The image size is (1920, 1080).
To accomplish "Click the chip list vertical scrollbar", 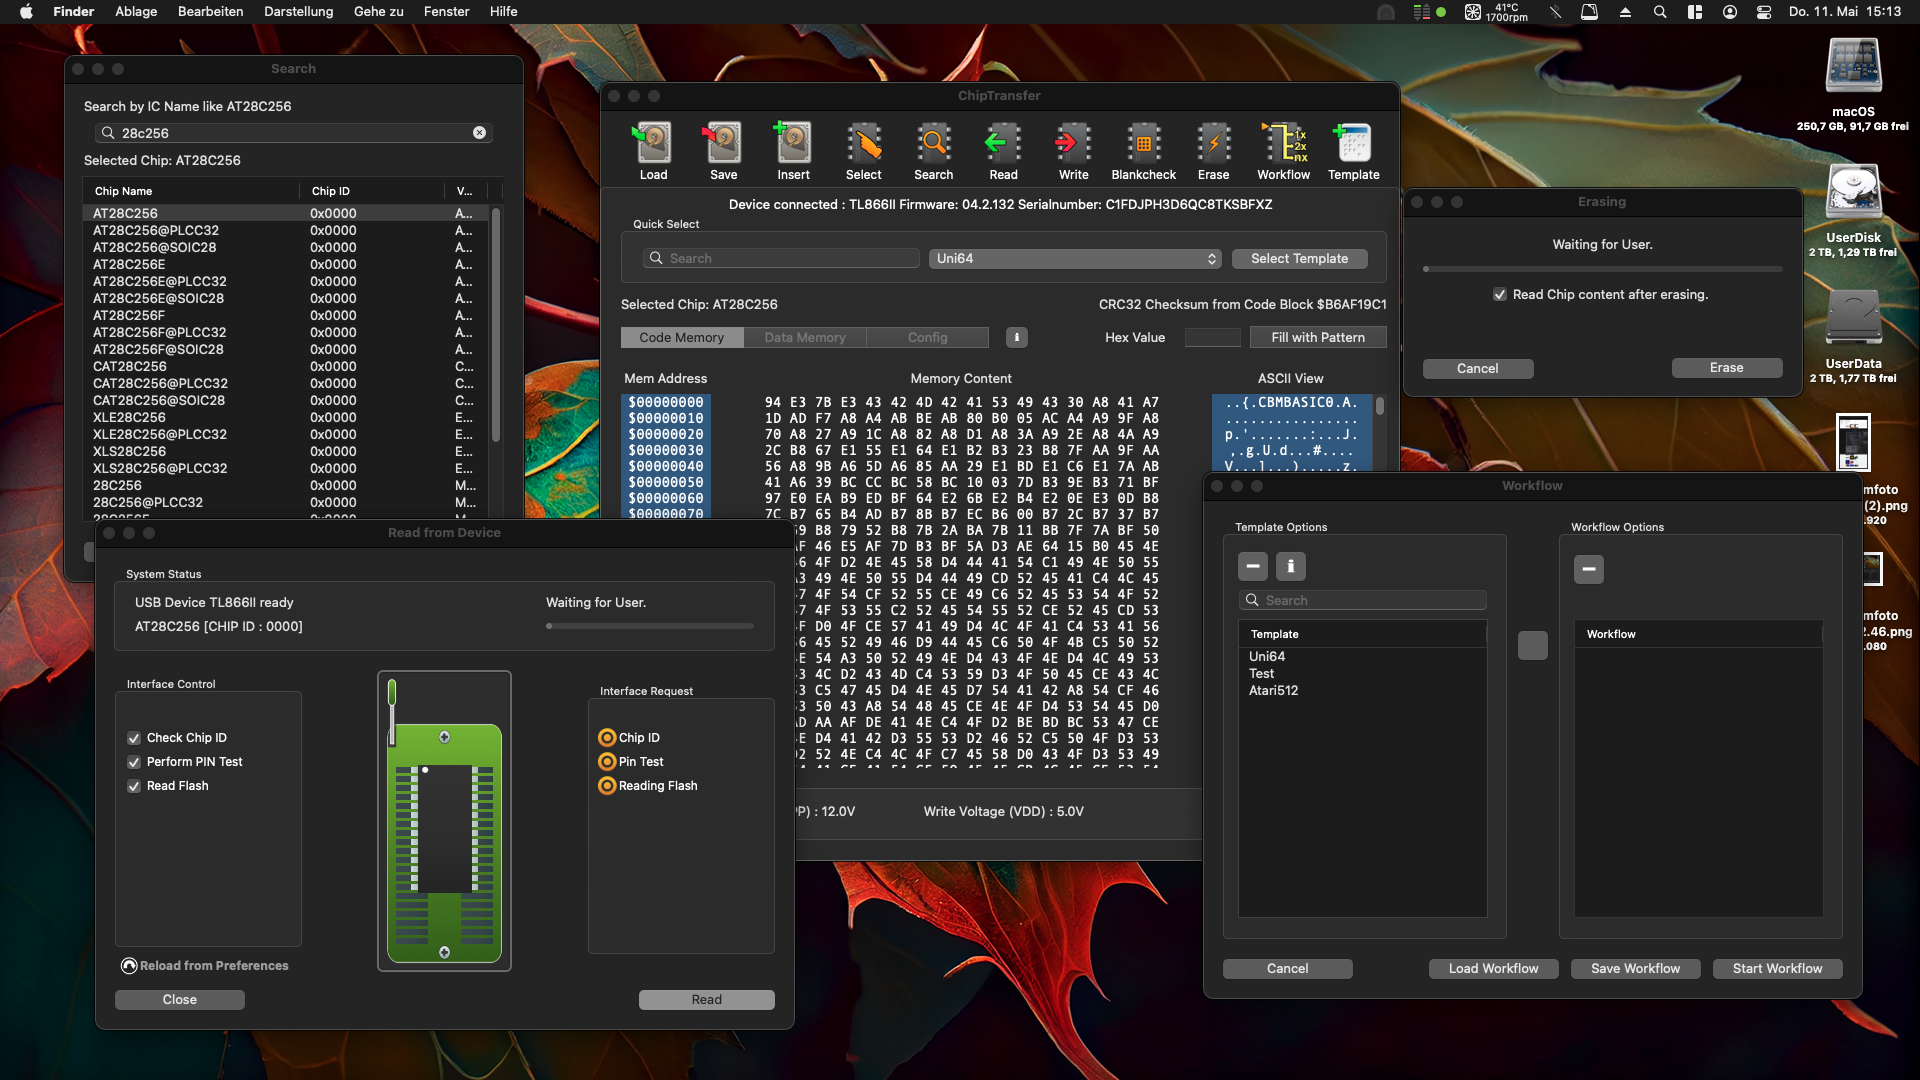I will [495, 325].
